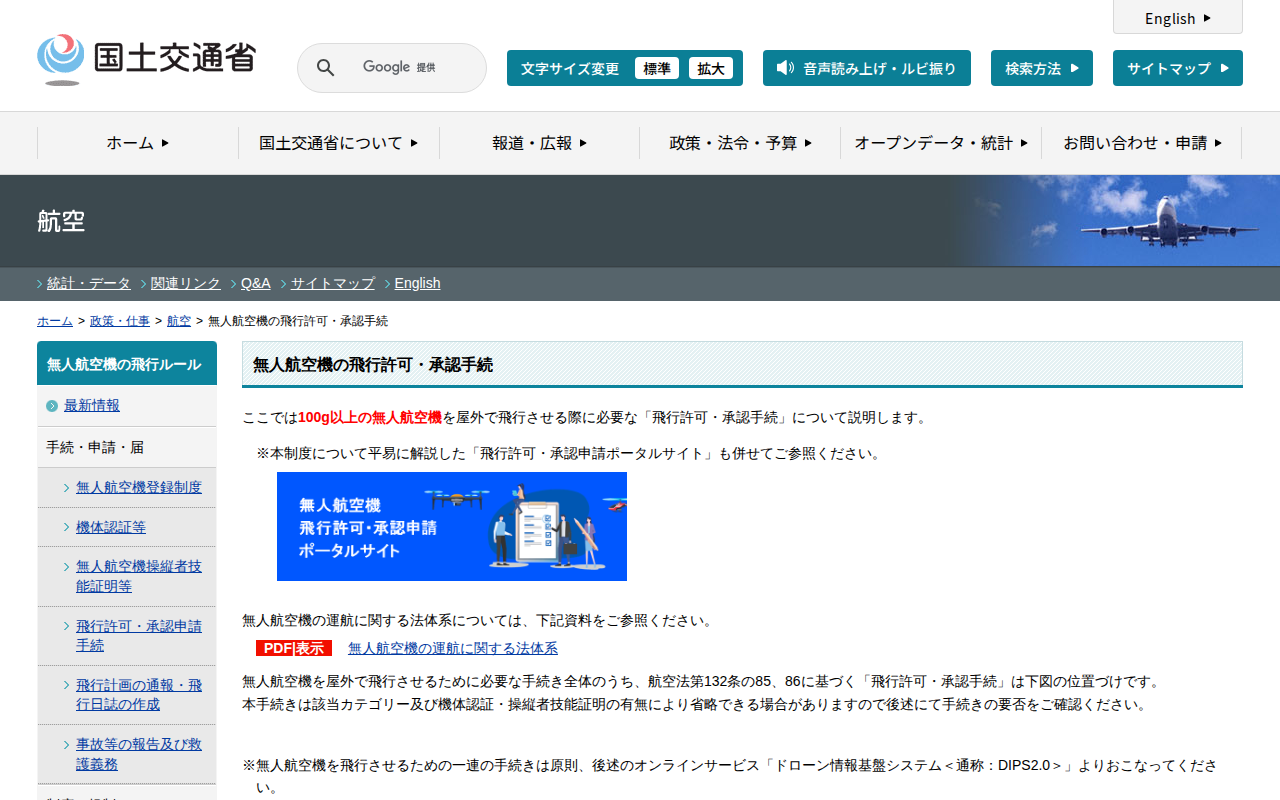Click the red PDF表示 badge
The height and width of the screenshot is (800, 1280).
[x=294, y=648]
